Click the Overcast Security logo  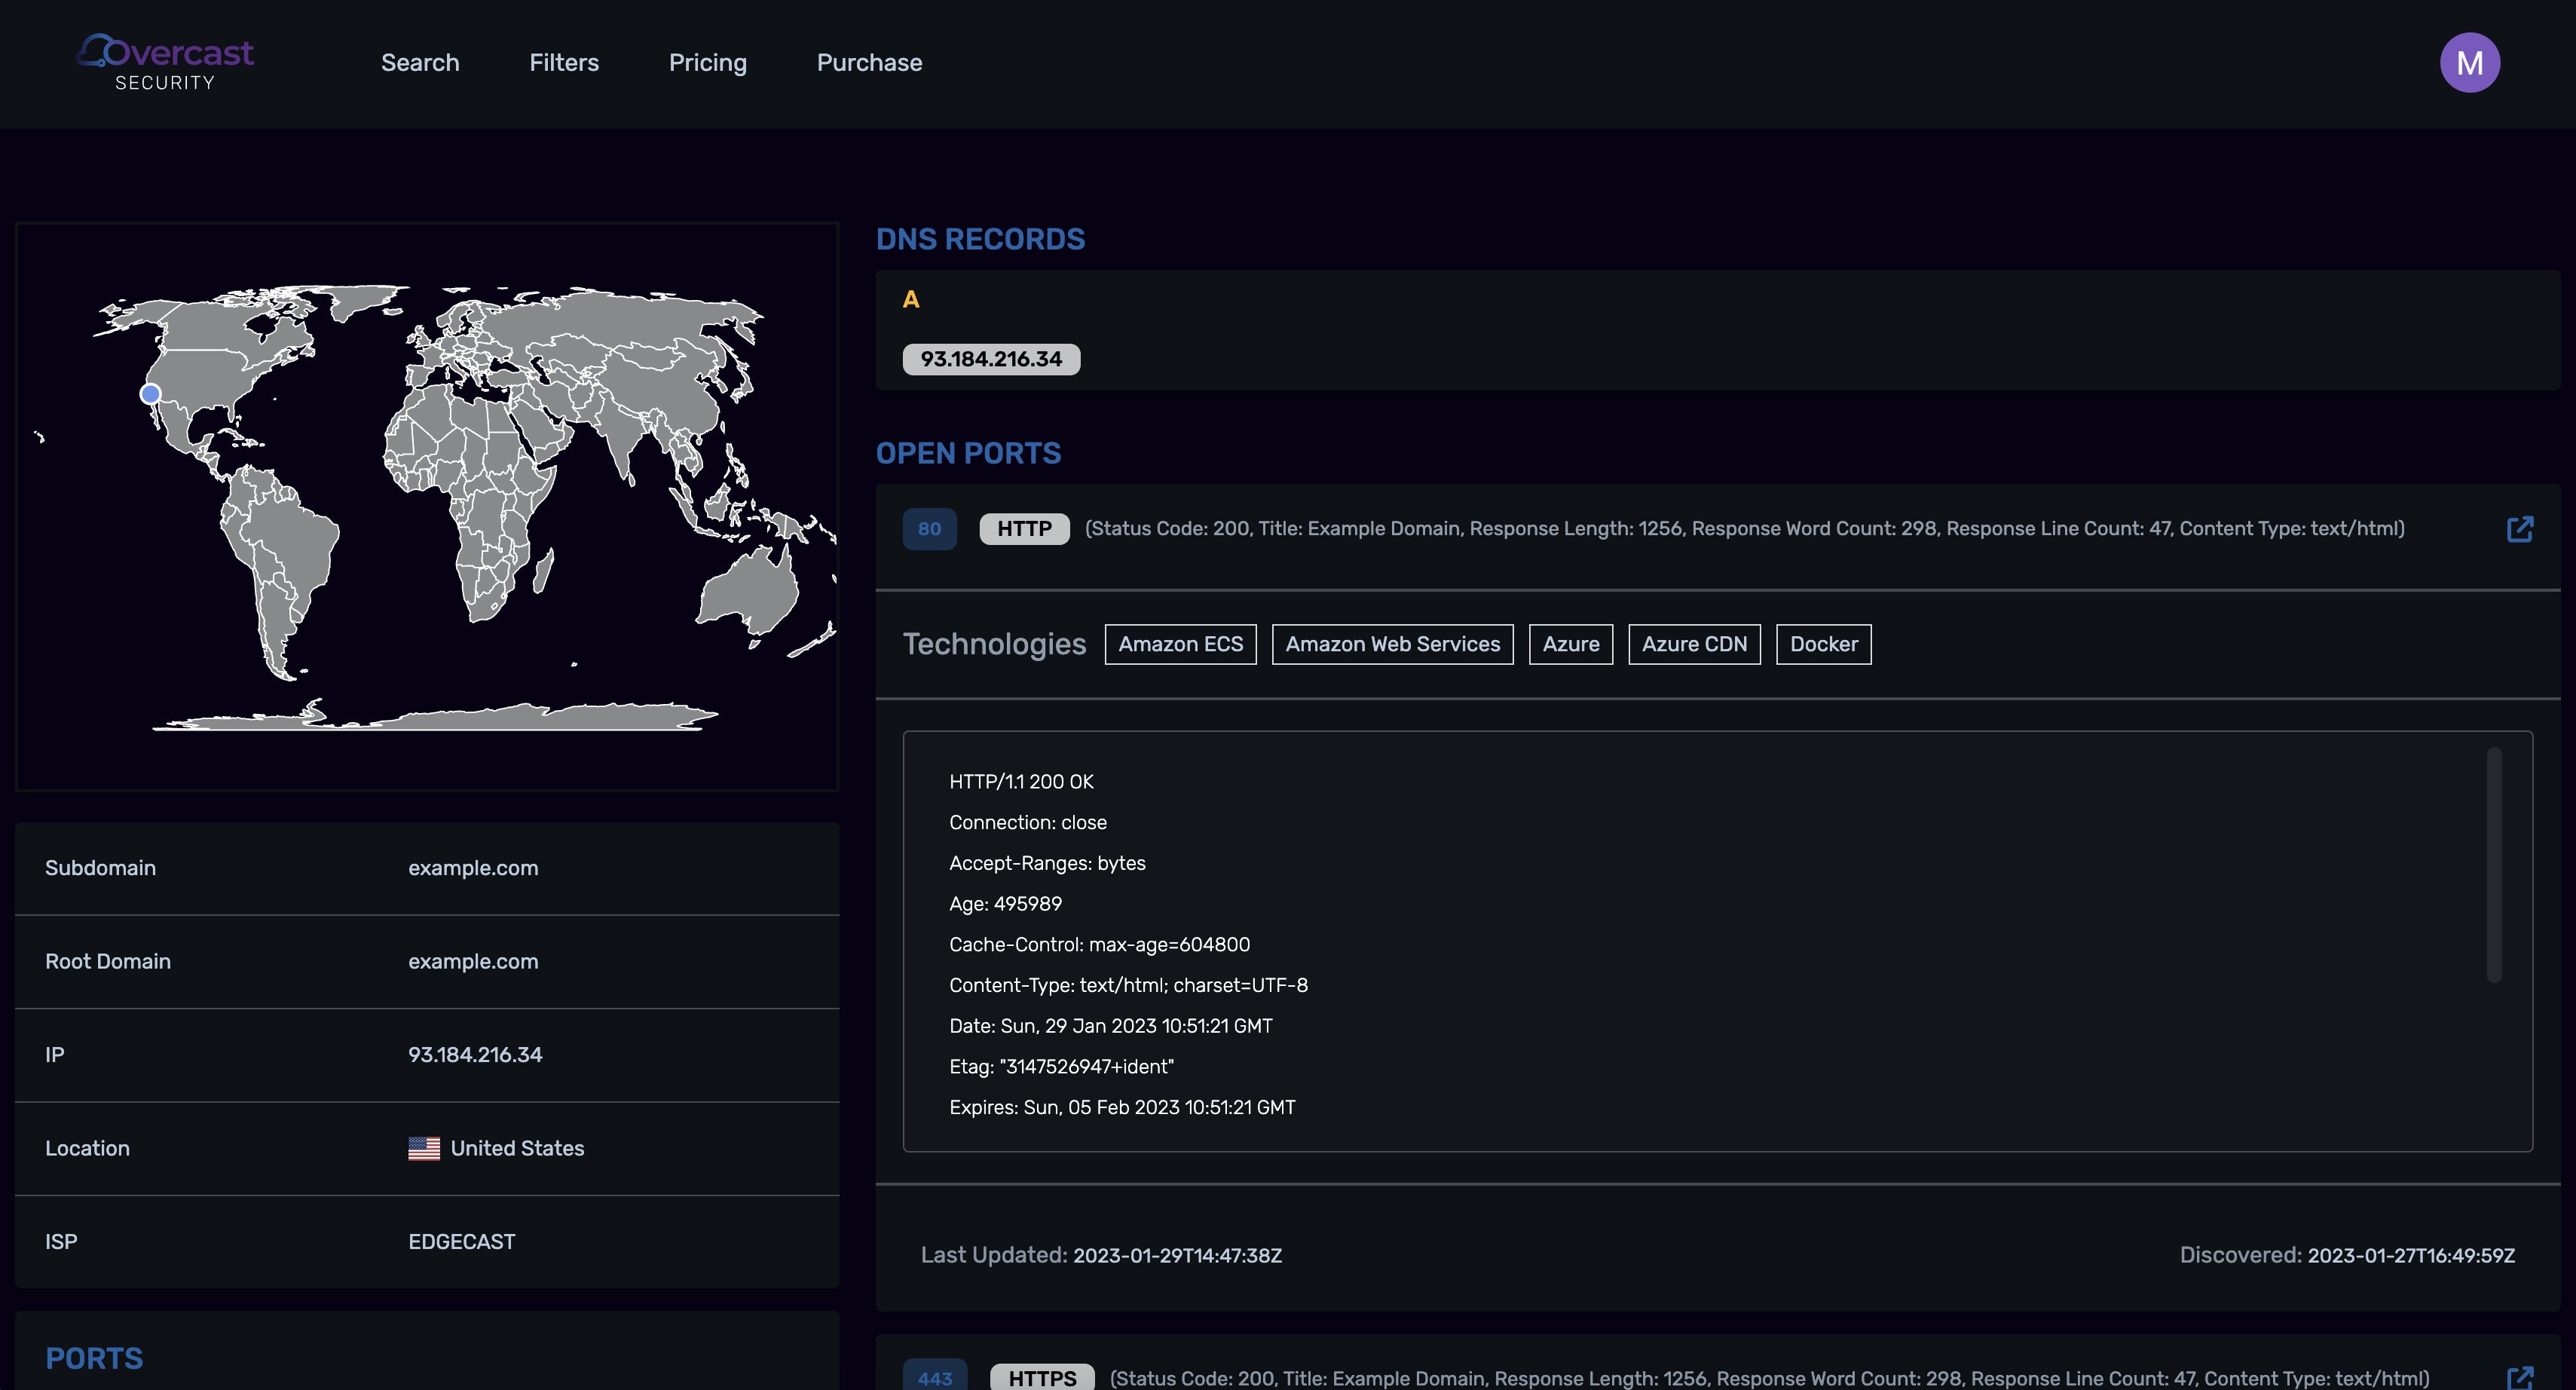click(166, 62)
